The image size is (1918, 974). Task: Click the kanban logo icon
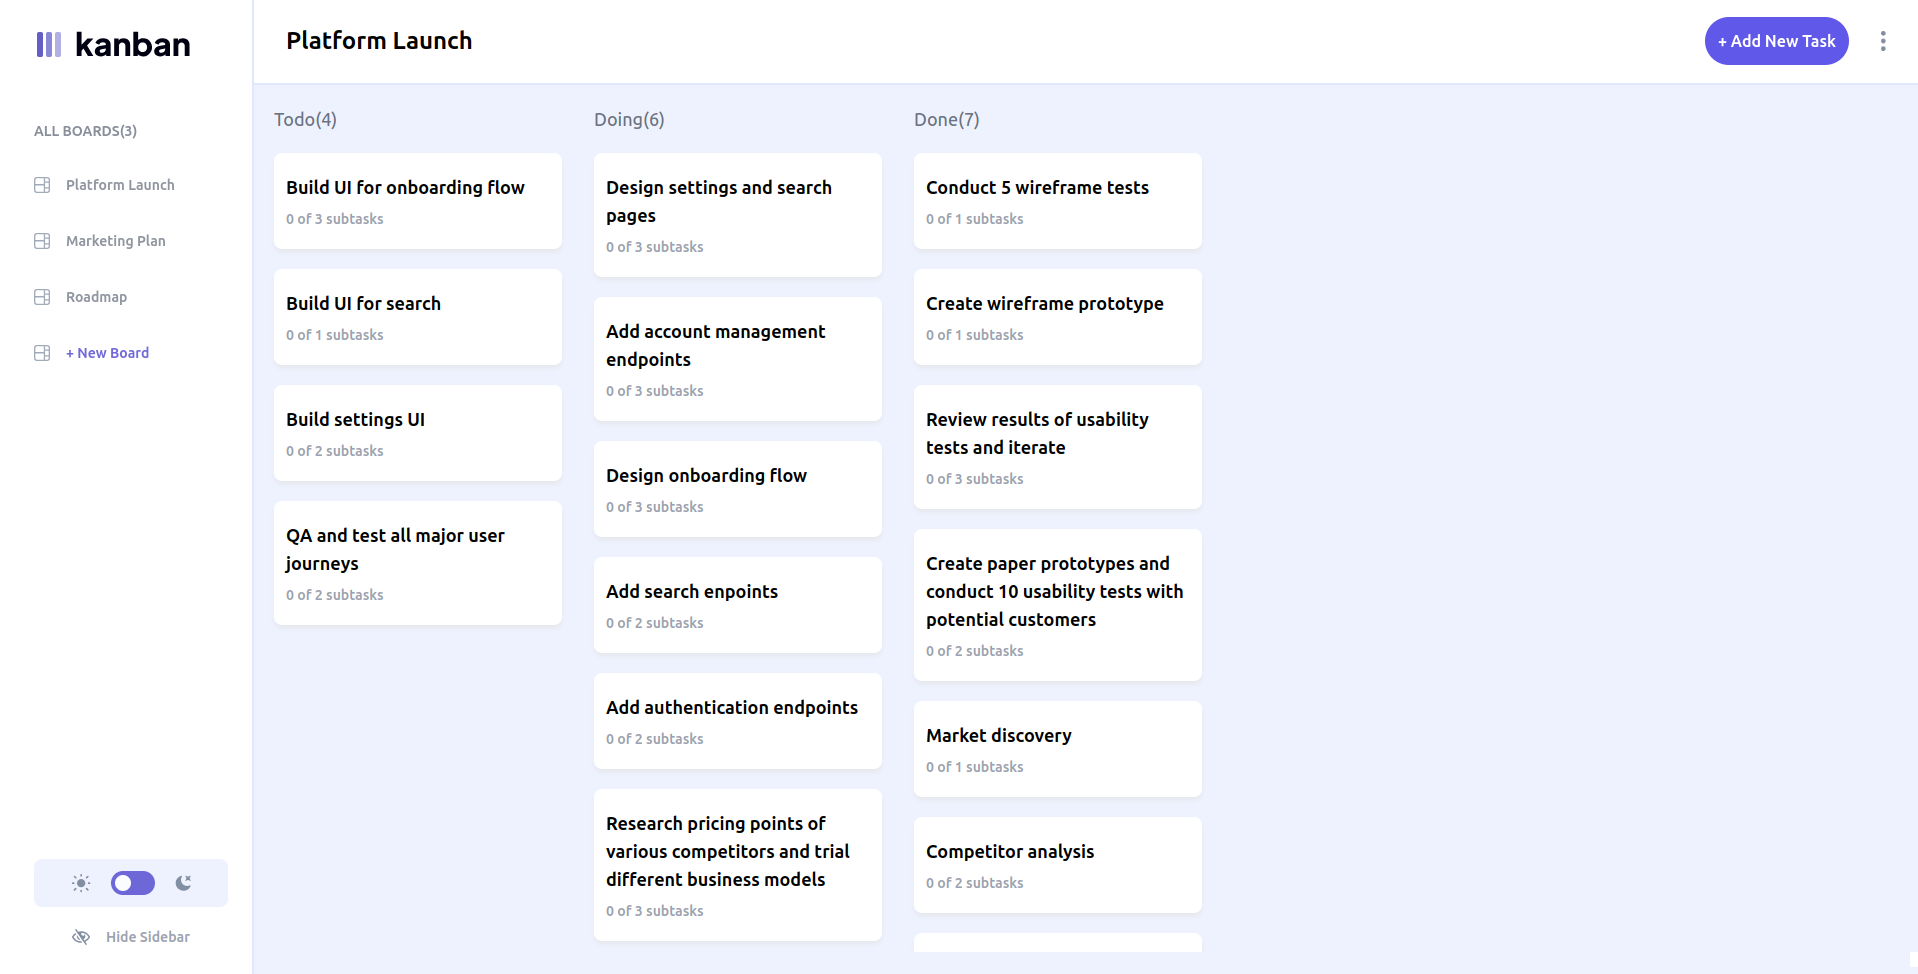click(x=49, y=44)
